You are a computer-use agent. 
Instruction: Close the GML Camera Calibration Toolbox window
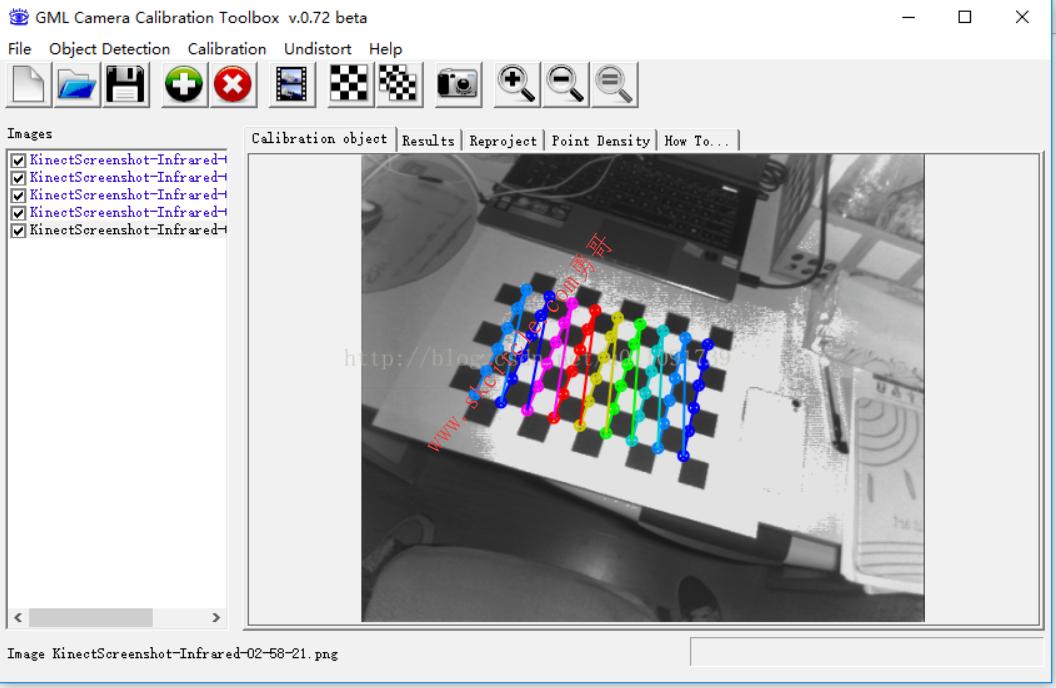click(x=1022, y=18)
